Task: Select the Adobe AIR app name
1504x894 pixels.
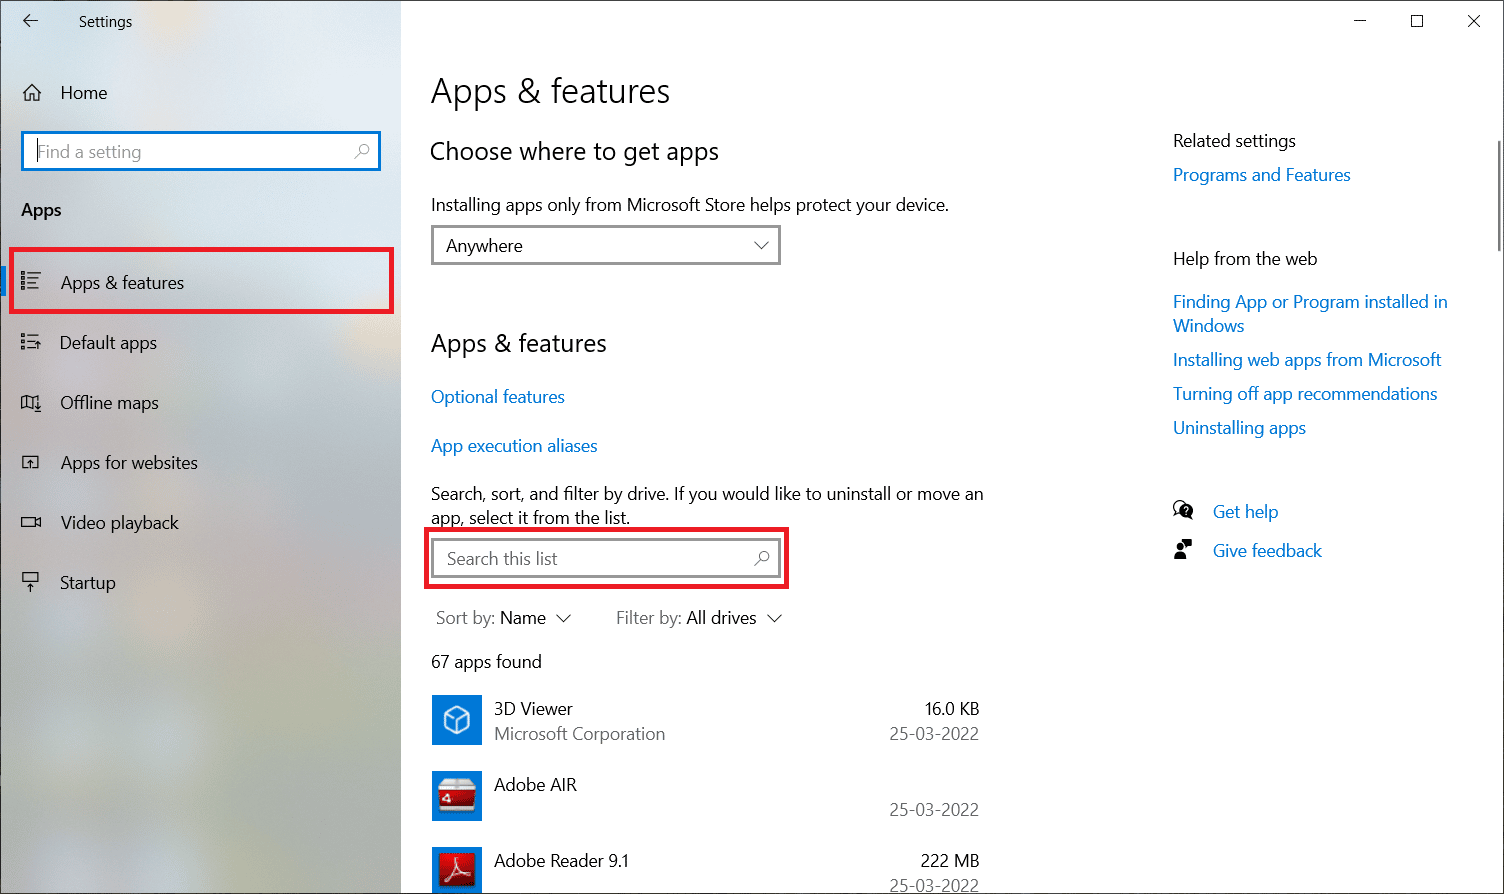Action: (535, 785)
